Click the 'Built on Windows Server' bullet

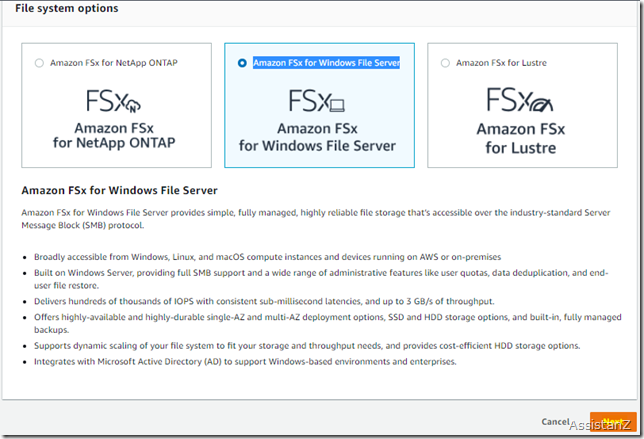tap(321, 279)
